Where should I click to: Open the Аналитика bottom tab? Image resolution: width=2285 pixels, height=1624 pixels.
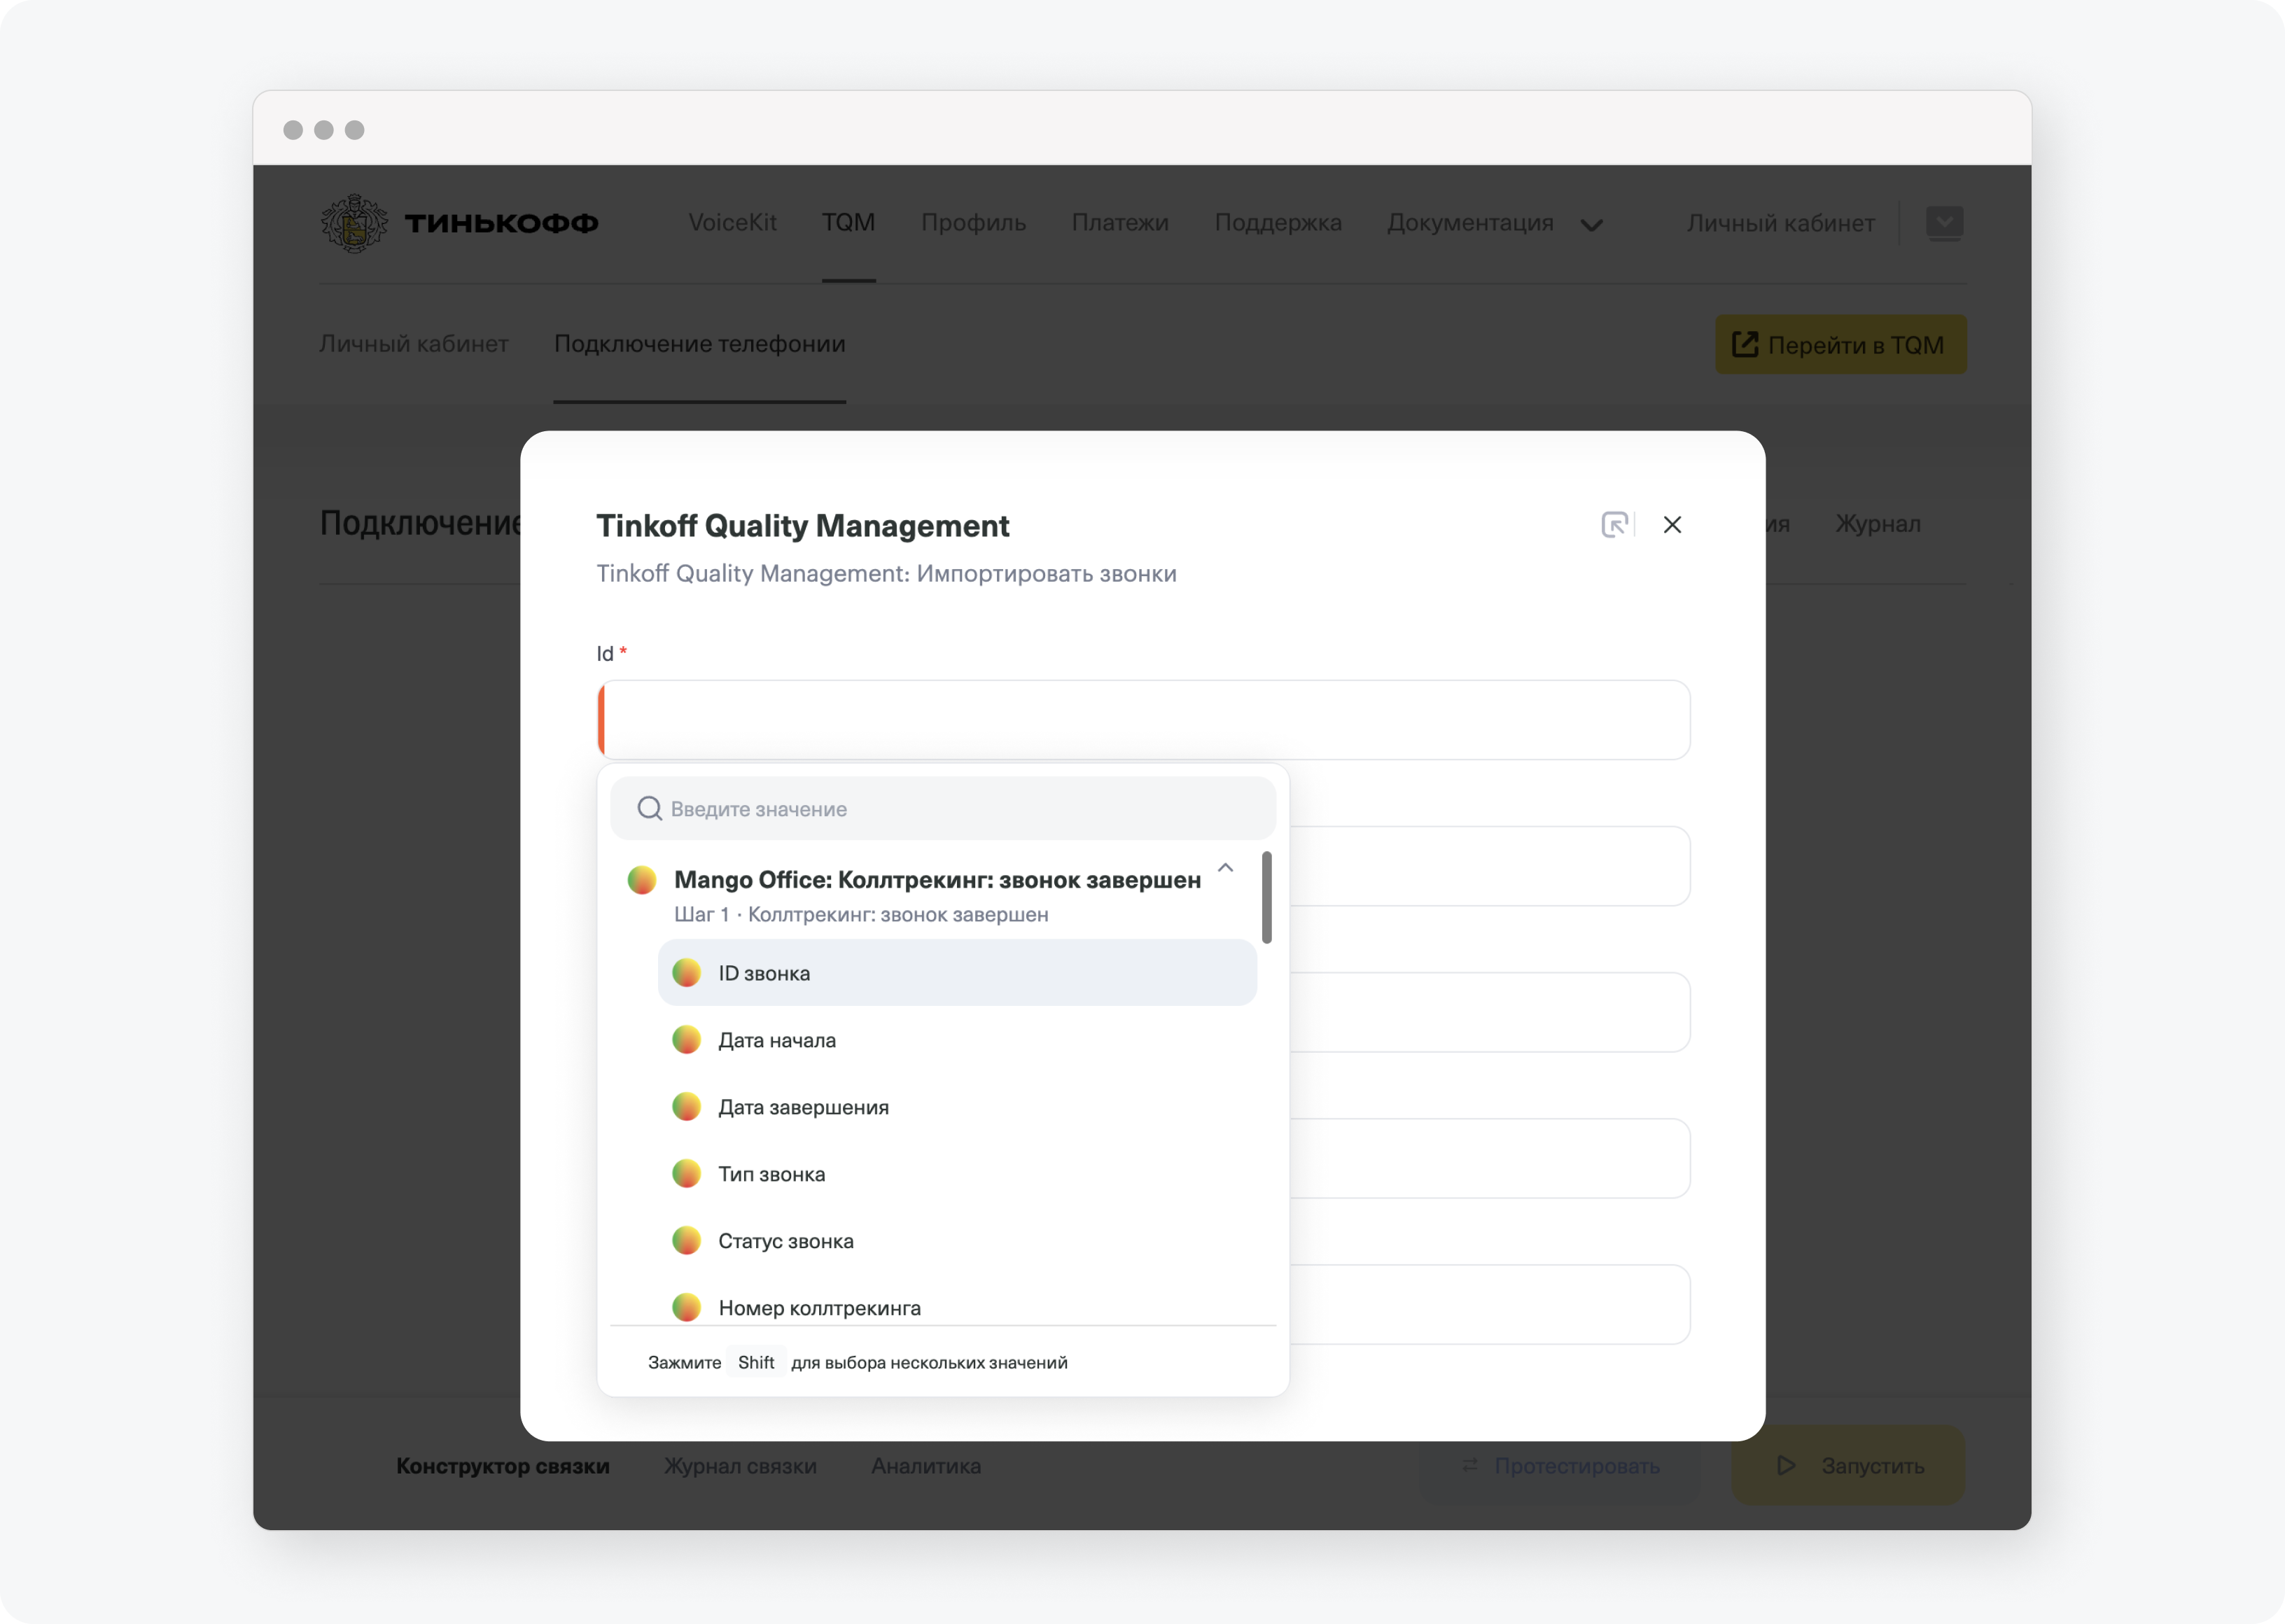click(x=925, y=1466)
